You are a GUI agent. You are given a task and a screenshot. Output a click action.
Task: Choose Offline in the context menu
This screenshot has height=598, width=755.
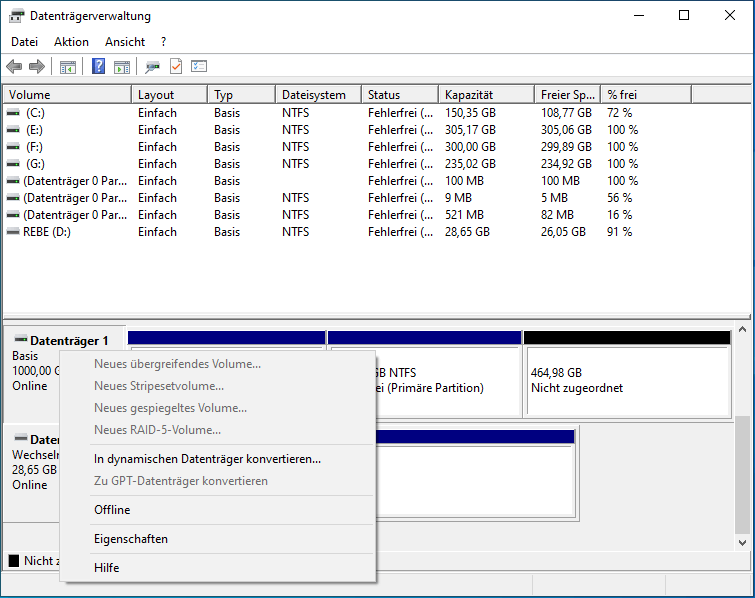[x=112, y=510]
